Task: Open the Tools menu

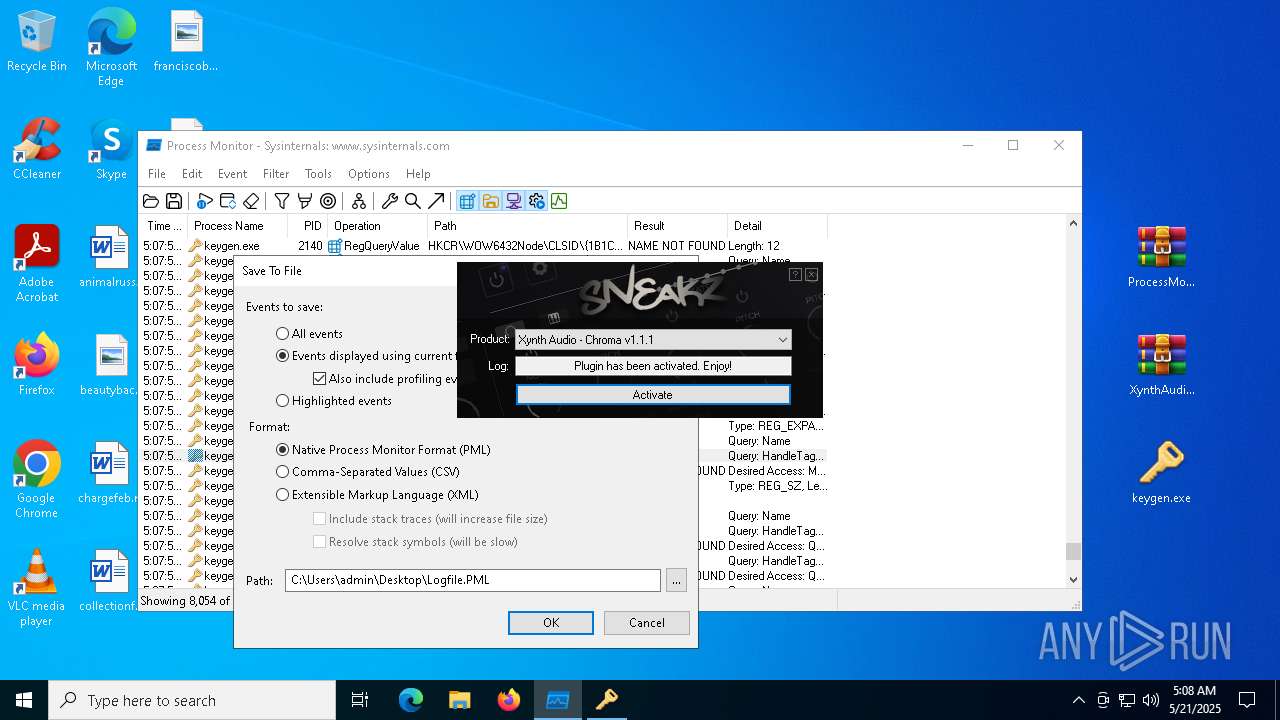Action: (x=318, y=174)
